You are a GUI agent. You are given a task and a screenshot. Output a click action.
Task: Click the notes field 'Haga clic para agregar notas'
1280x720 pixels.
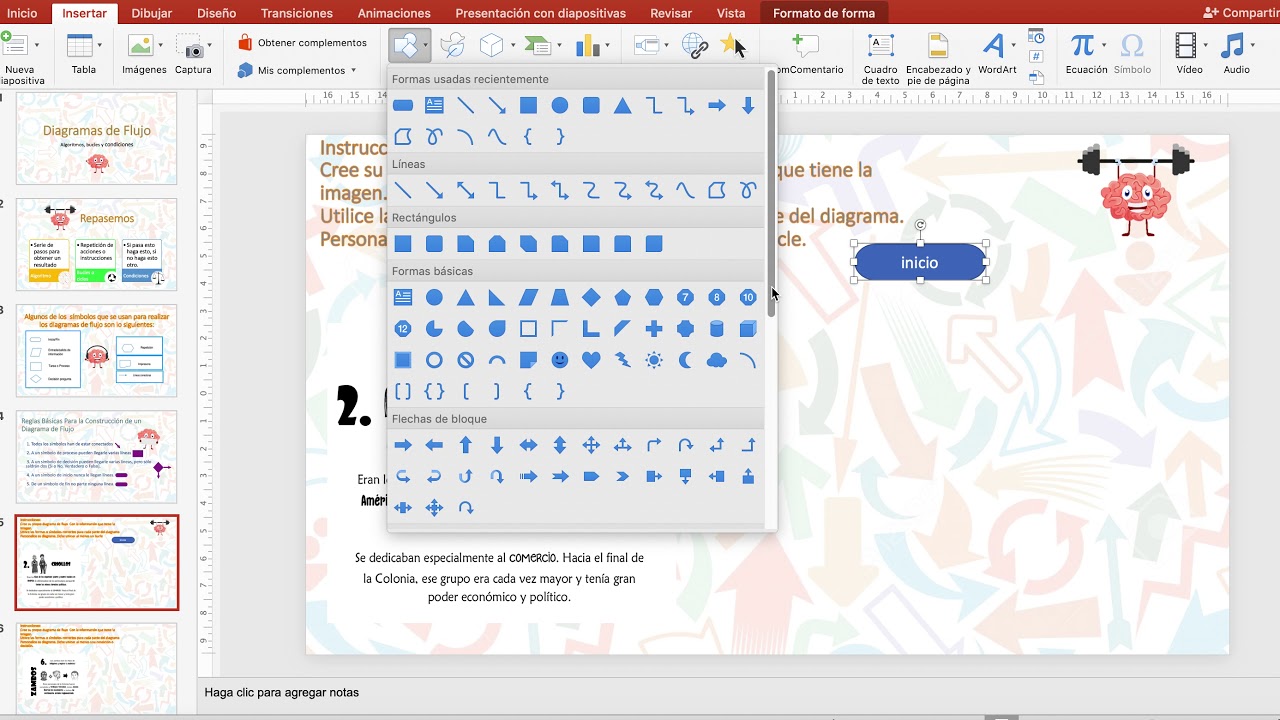pos(282,692)
